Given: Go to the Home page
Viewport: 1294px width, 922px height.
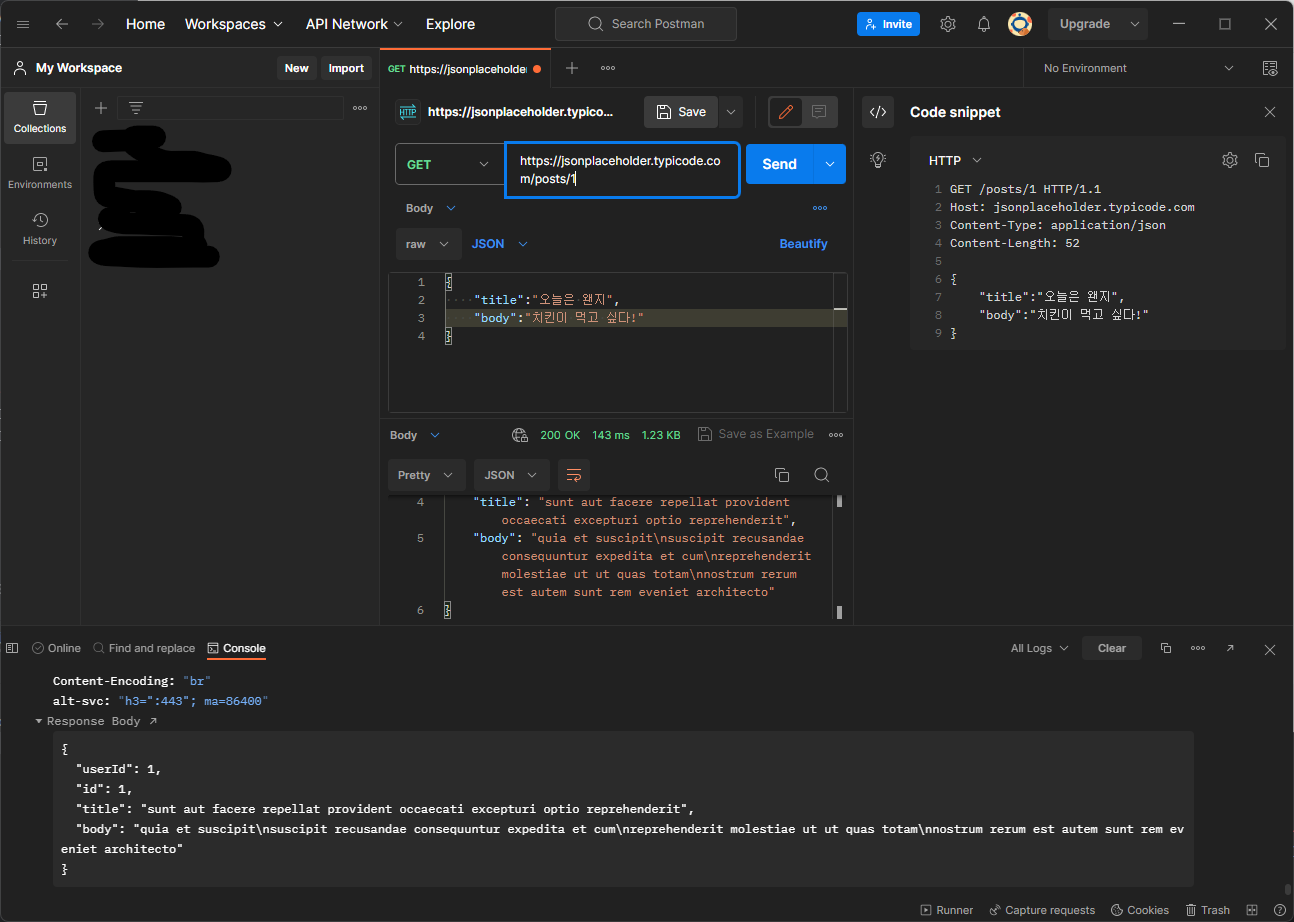Looking at the screenshot, I should tap(145, 24).
